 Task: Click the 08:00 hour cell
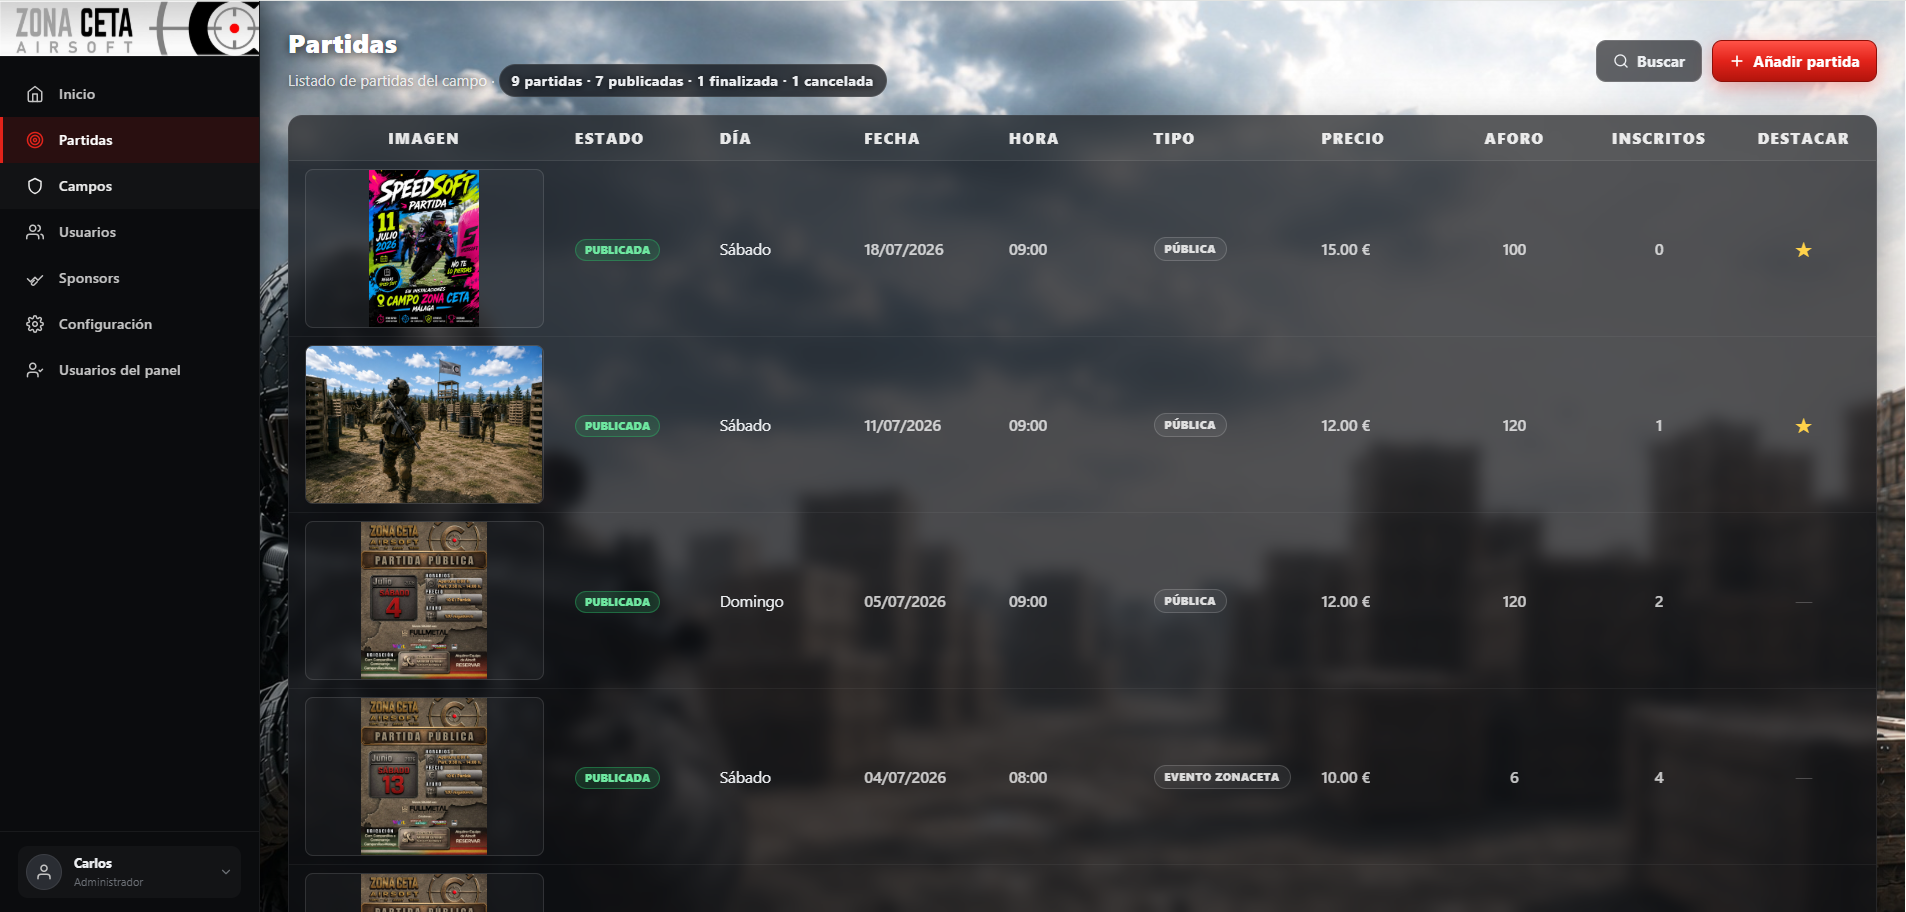pyautogui.click(x=1028, y=778)
